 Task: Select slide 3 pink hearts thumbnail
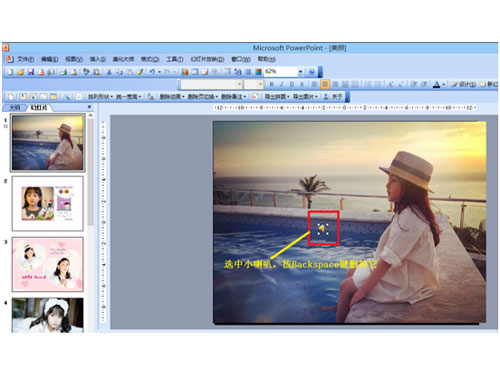point(48,264)
